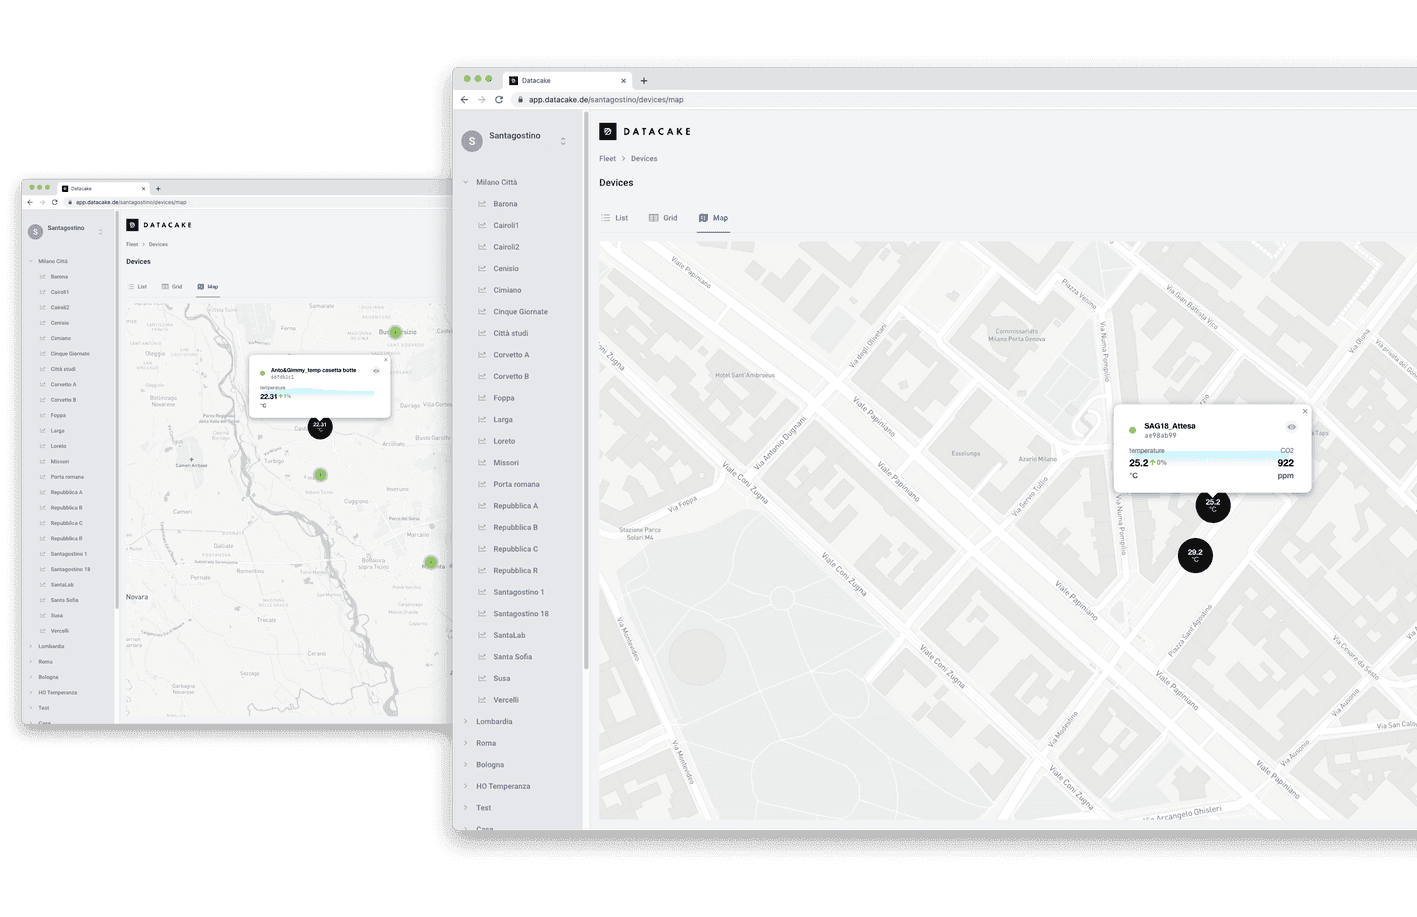Screen dimensions: 1417x917
Task: Open Santagostino workspace switcher in front window
Action: tap(563, 141)
